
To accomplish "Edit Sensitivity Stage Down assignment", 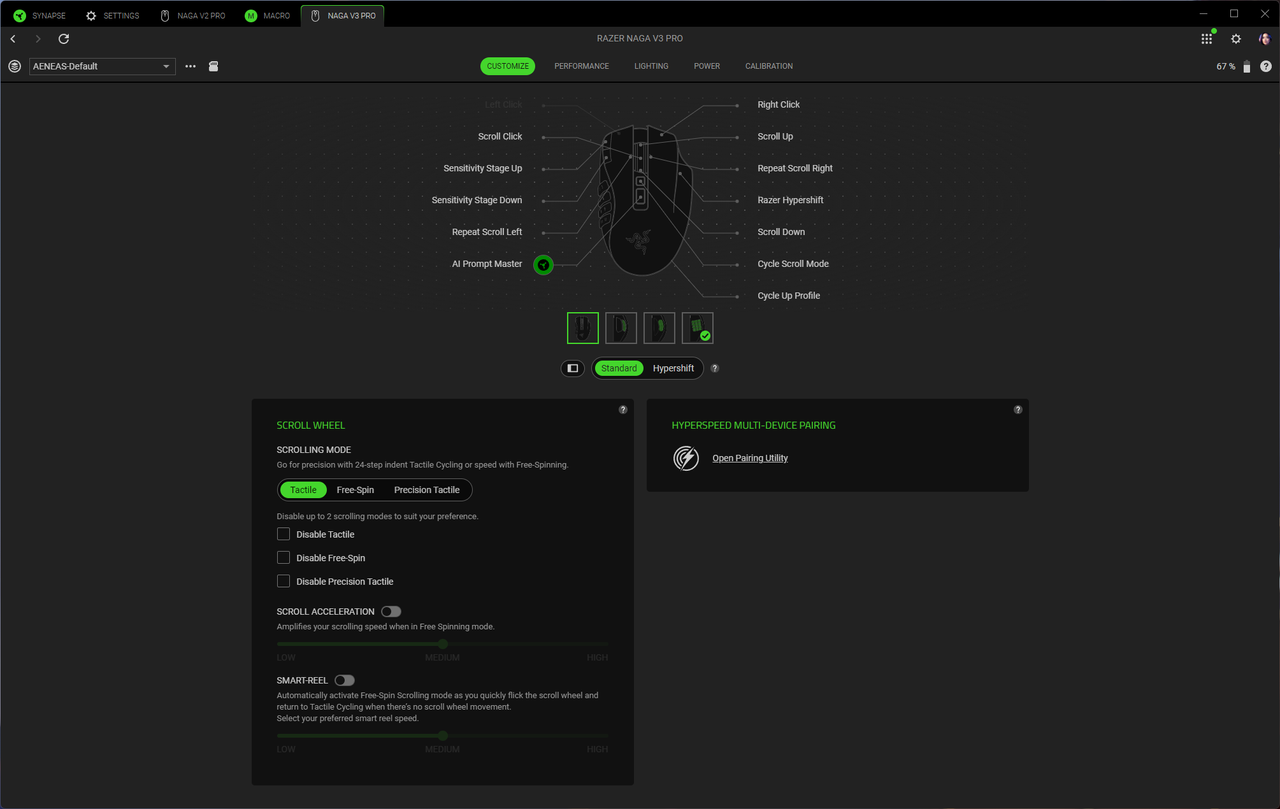I will click(x=477, y=200).
